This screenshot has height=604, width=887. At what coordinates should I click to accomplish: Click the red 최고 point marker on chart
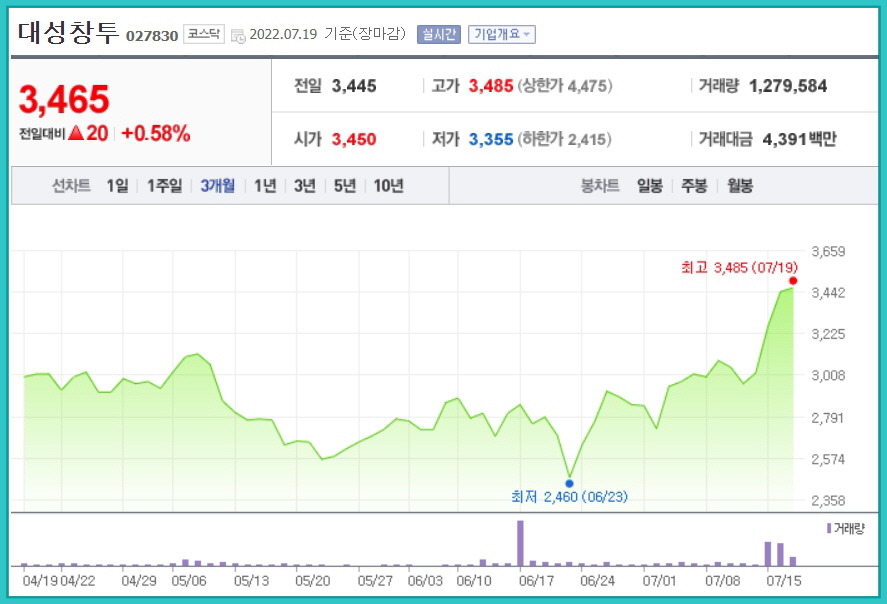coord(793,281)
